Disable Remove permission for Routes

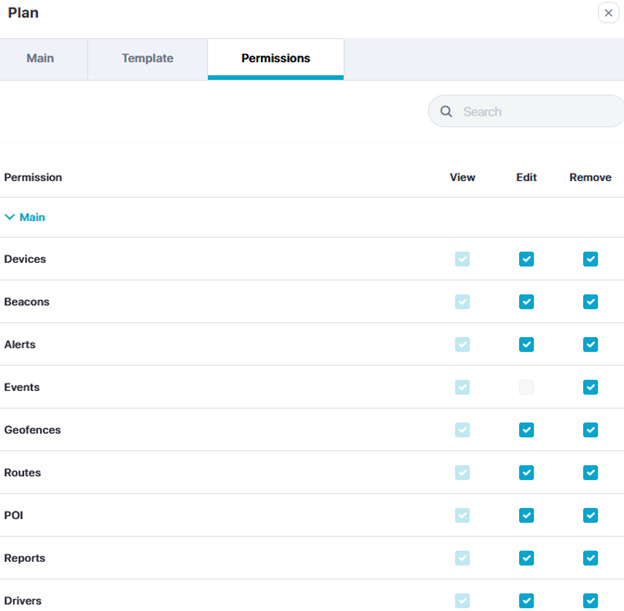pos(590,473)
